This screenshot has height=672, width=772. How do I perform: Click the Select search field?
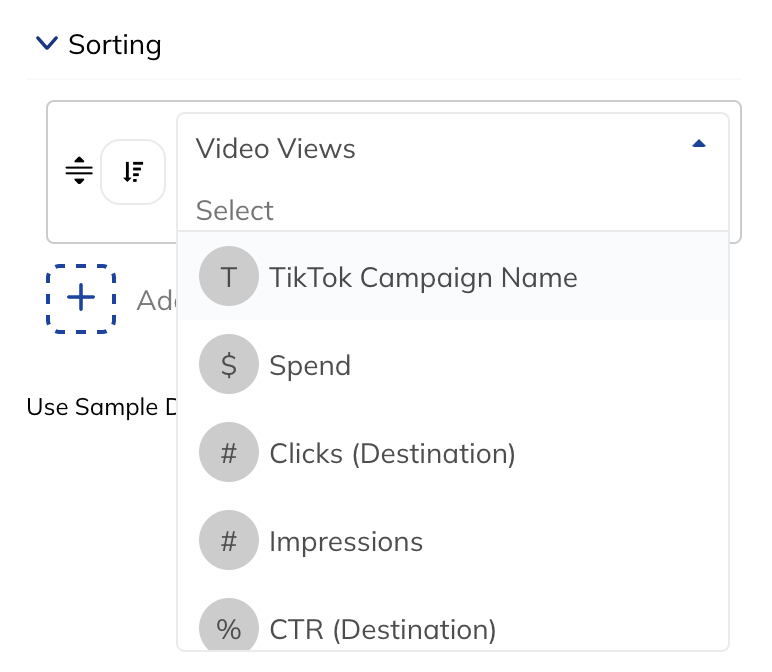tap(452, 211)
